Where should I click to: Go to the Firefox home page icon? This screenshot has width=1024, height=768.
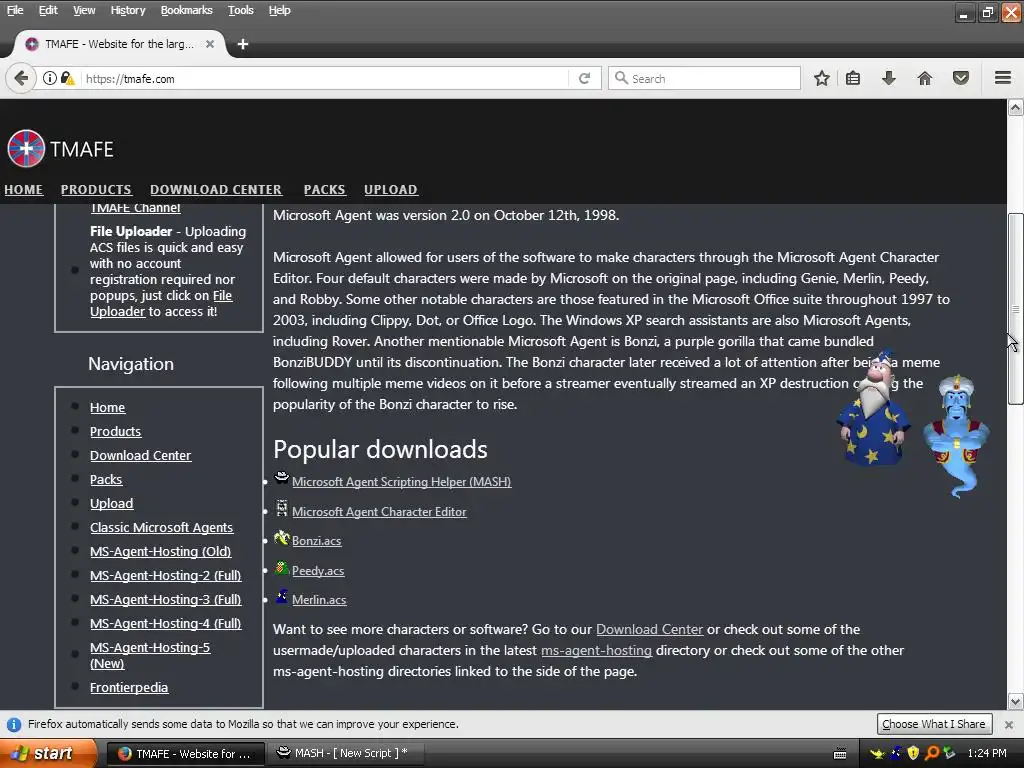(x=924, y=78)
